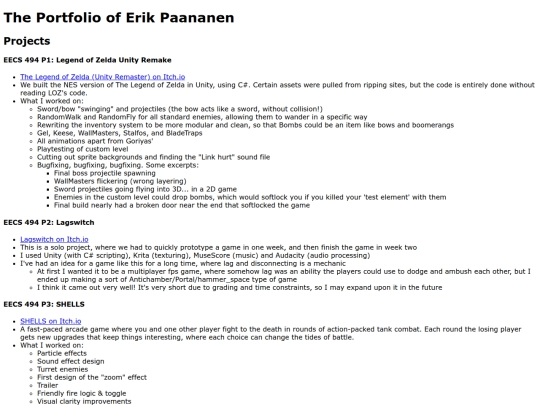Open the Lagswitch on Itch.io link
Image resolution: width=540 pixels, height=405 pixels.
pyautogui.click(x=54, y=239)
